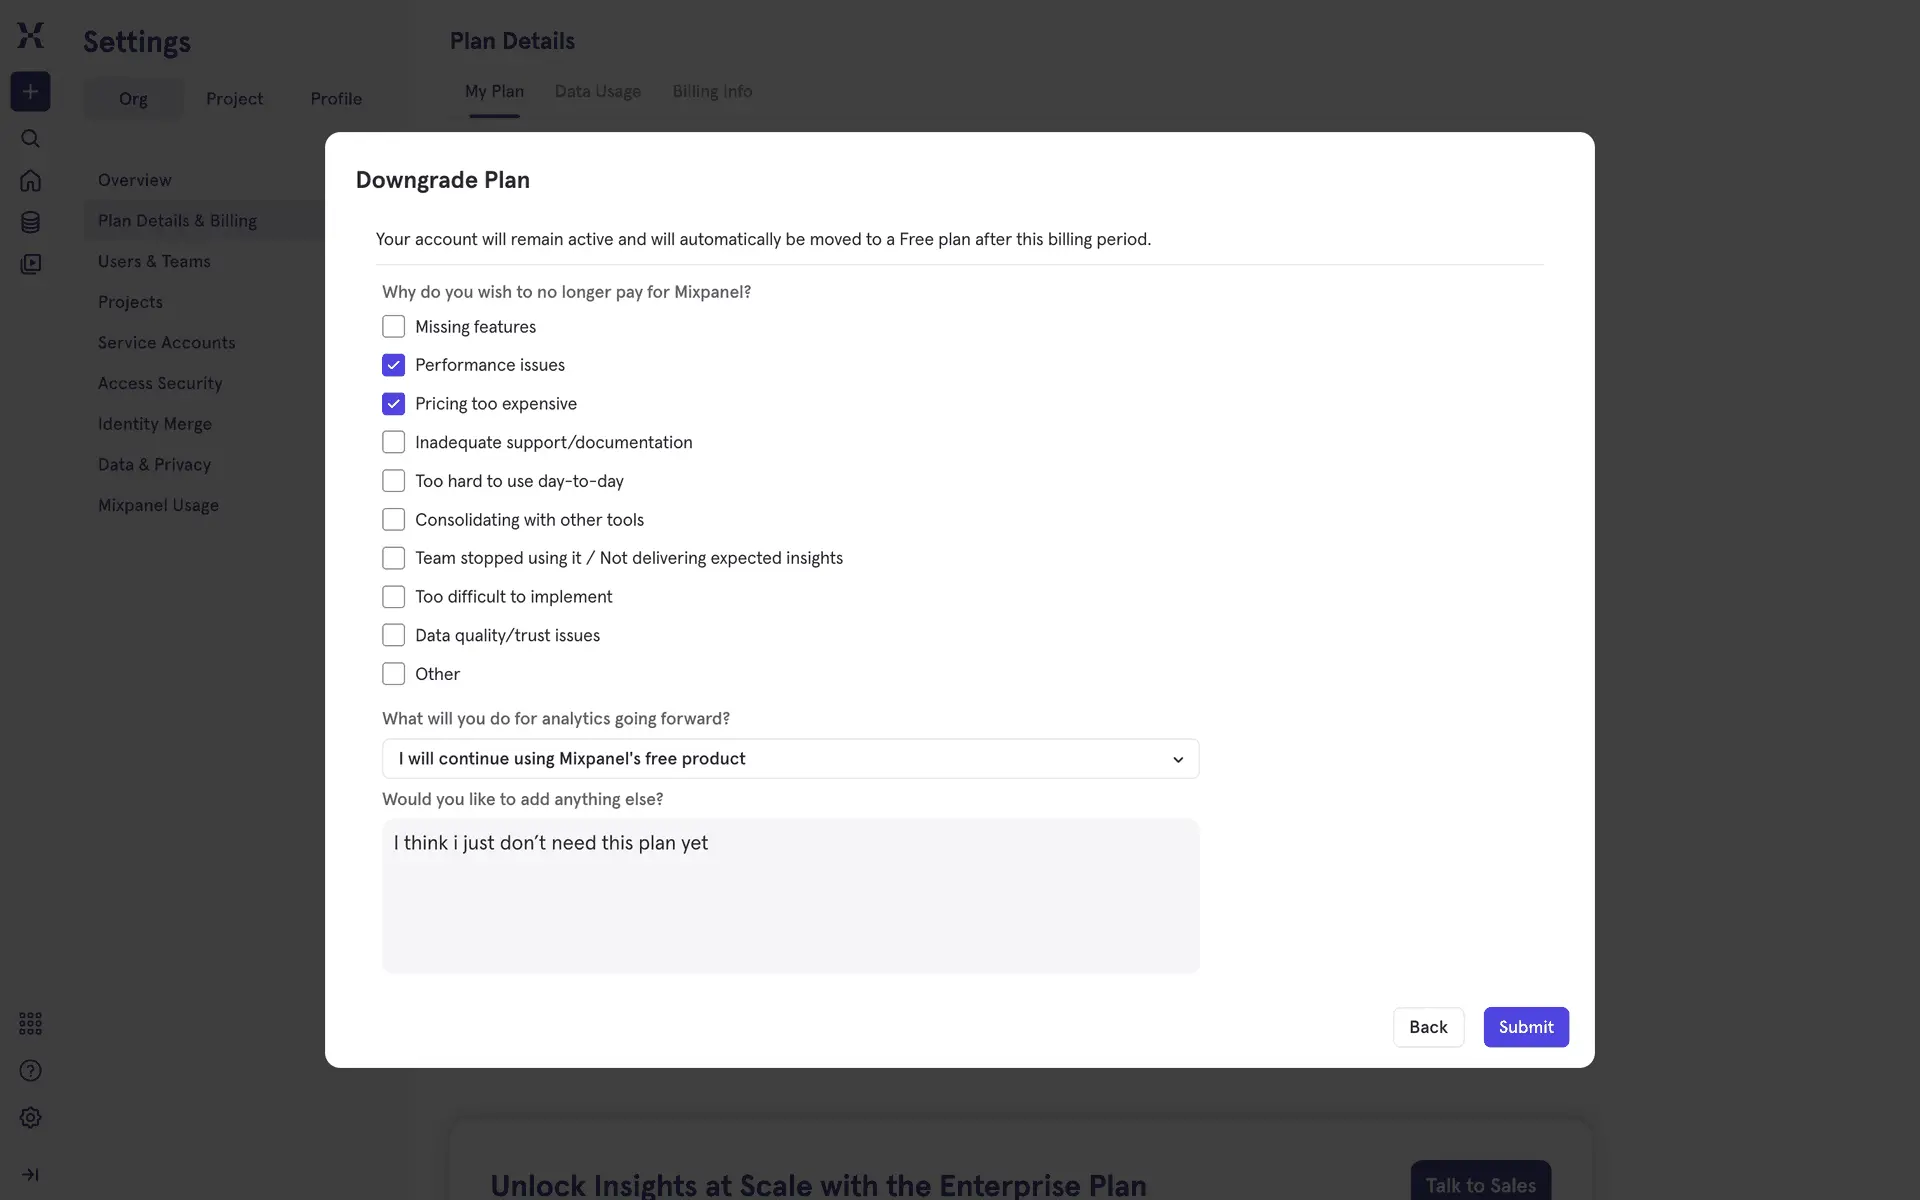Open the data database icon
The height and width of the screenshot is (1200, 1920).
pos(30,222)
